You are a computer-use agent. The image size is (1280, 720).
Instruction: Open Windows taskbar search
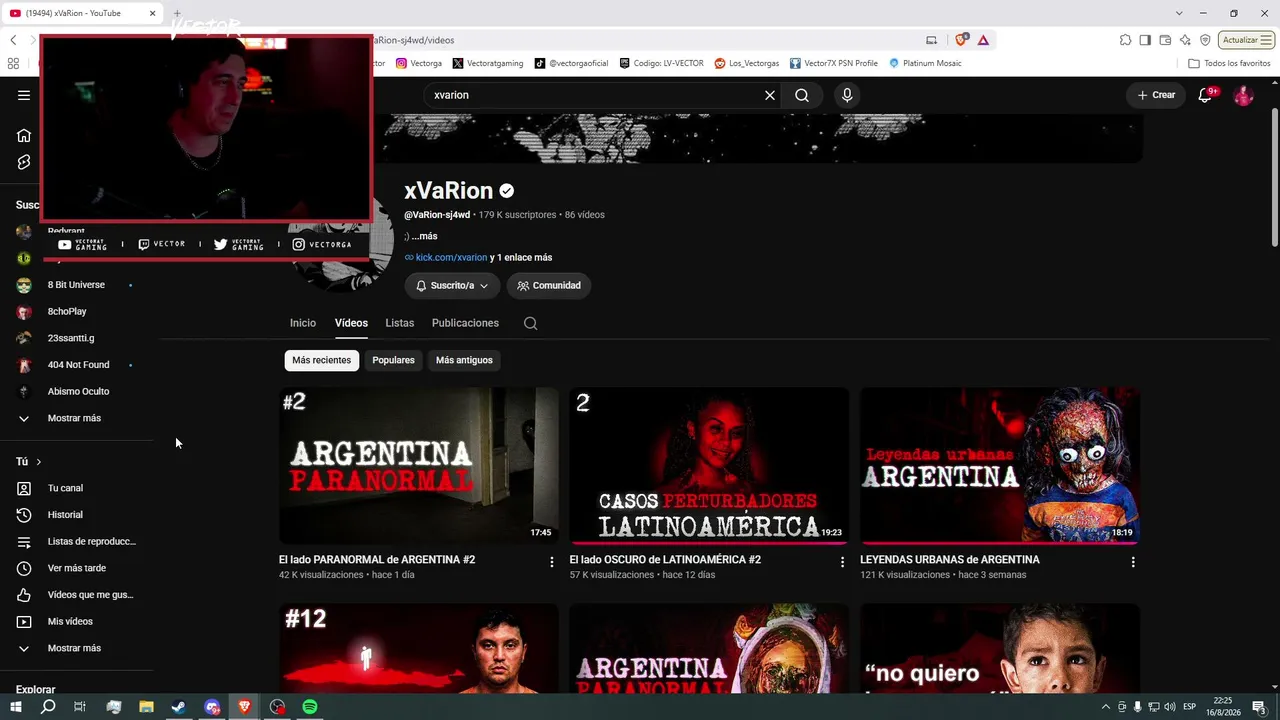(x=48, y=707)
